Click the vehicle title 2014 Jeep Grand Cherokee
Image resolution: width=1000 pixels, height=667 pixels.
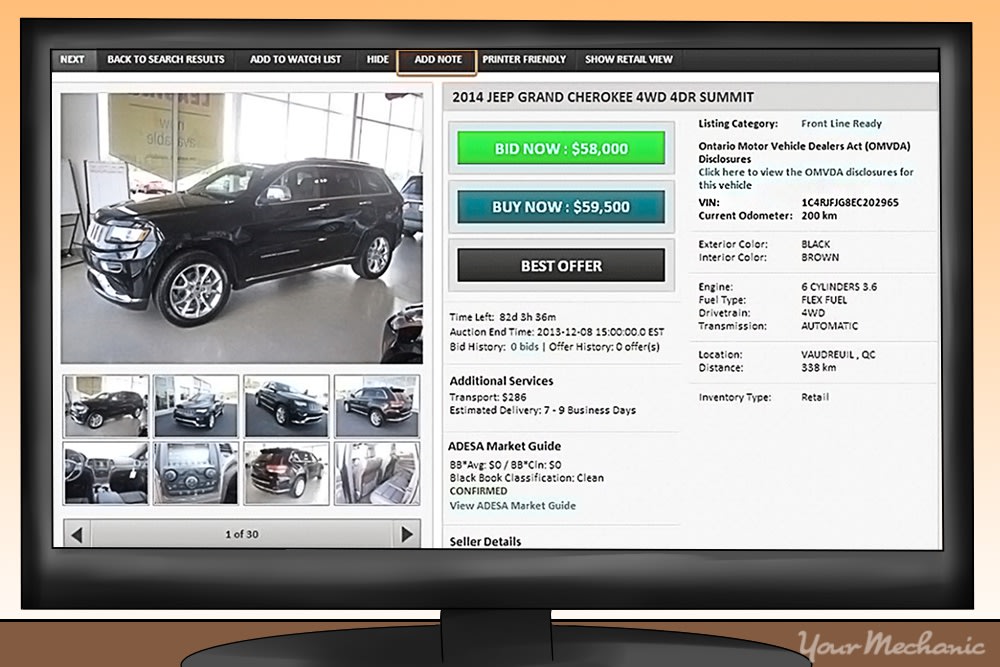click(603, 98)
